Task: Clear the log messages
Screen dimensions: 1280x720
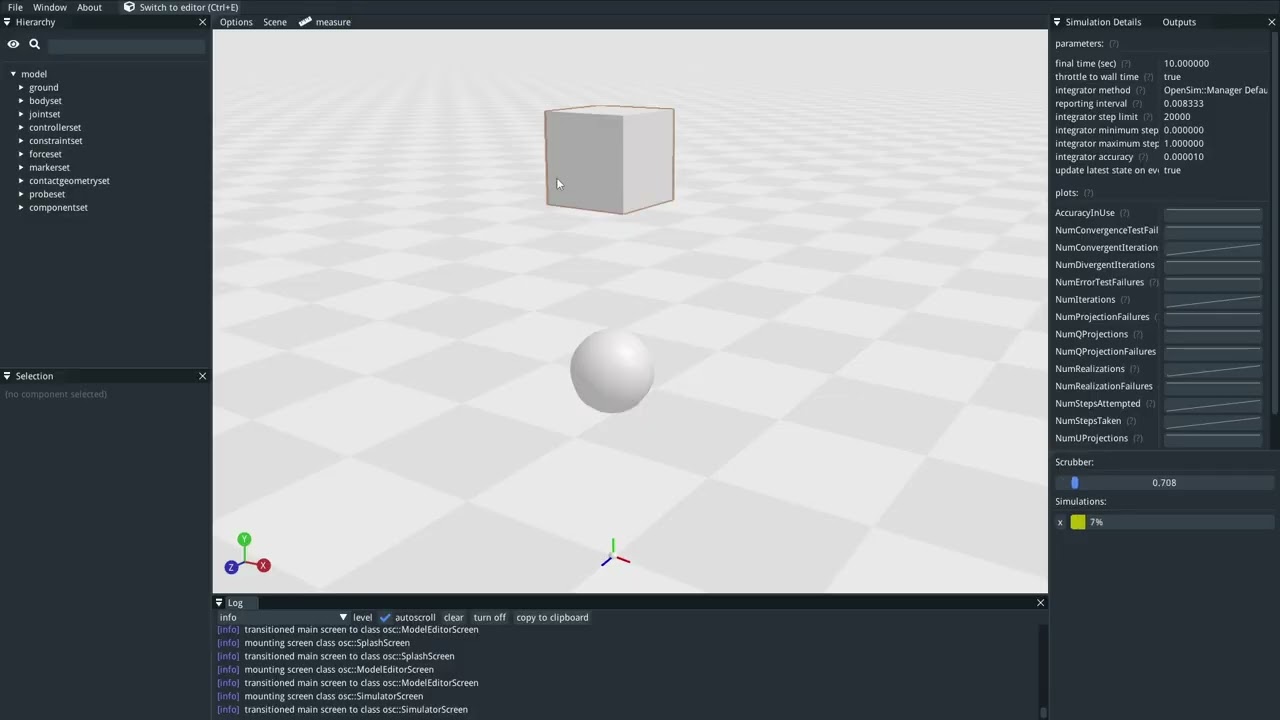Action: click(454, 618)
